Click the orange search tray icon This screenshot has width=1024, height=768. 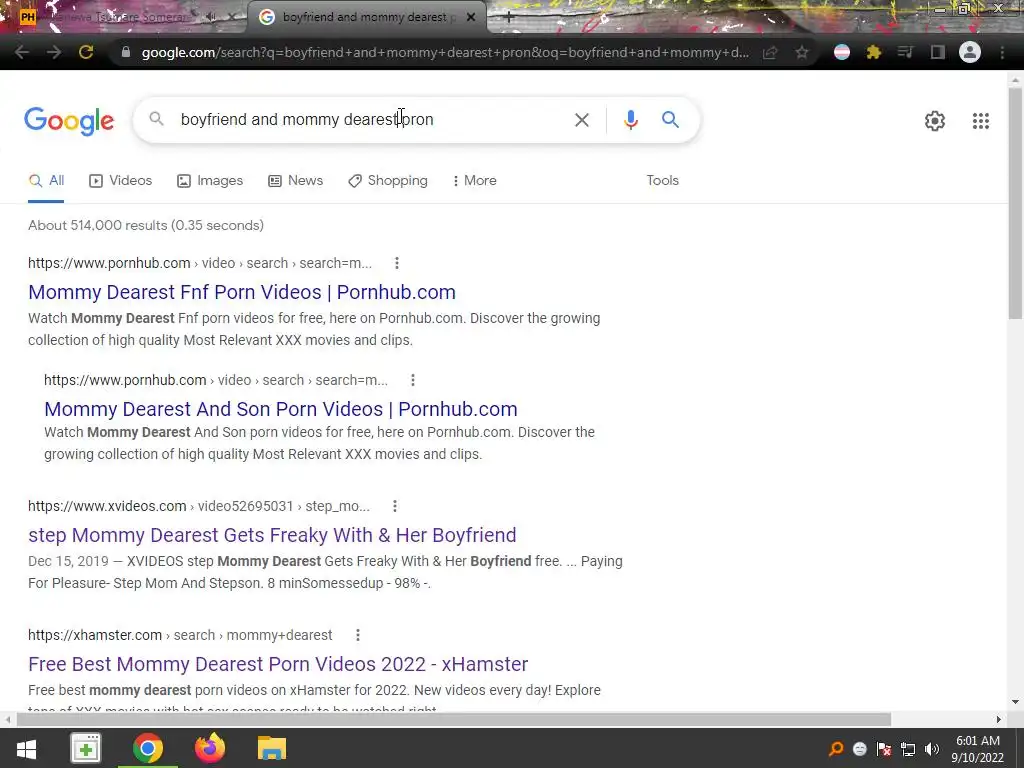coord(835,749)
